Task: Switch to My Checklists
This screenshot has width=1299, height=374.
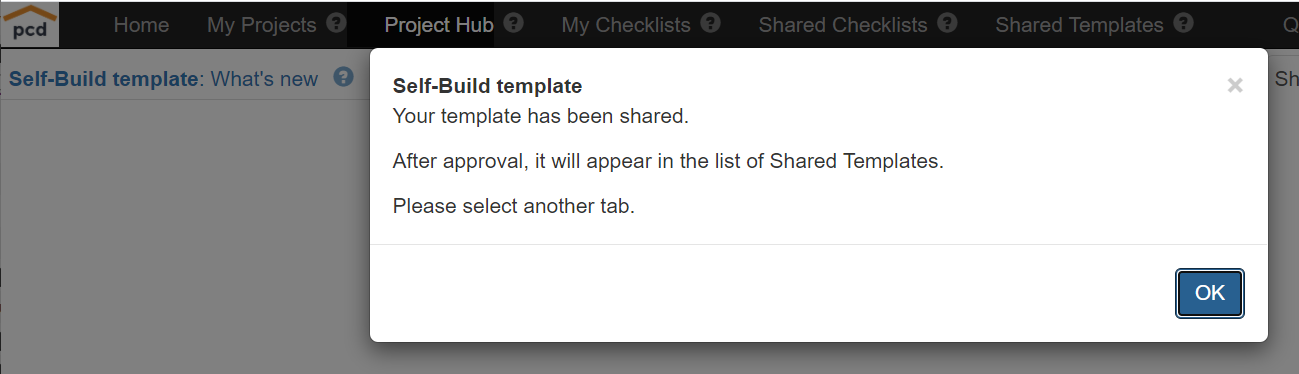Action: click(626, 25)
